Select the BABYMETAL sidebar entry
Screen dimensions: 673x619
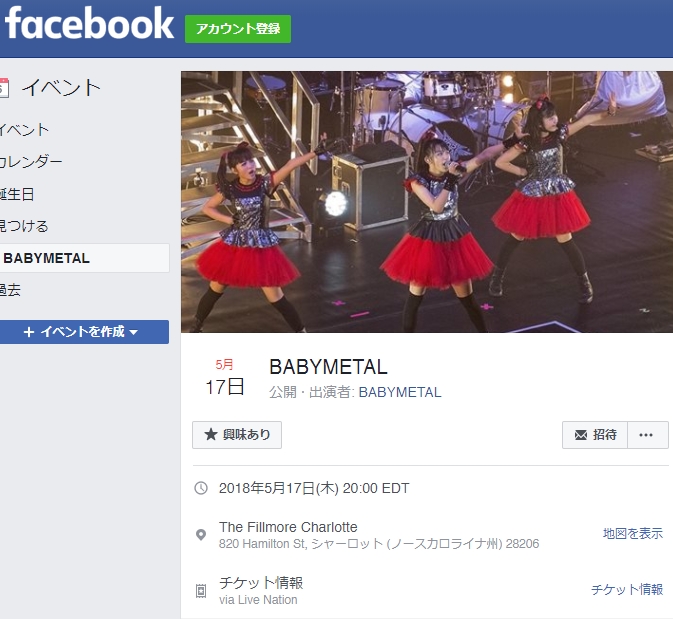84,258
